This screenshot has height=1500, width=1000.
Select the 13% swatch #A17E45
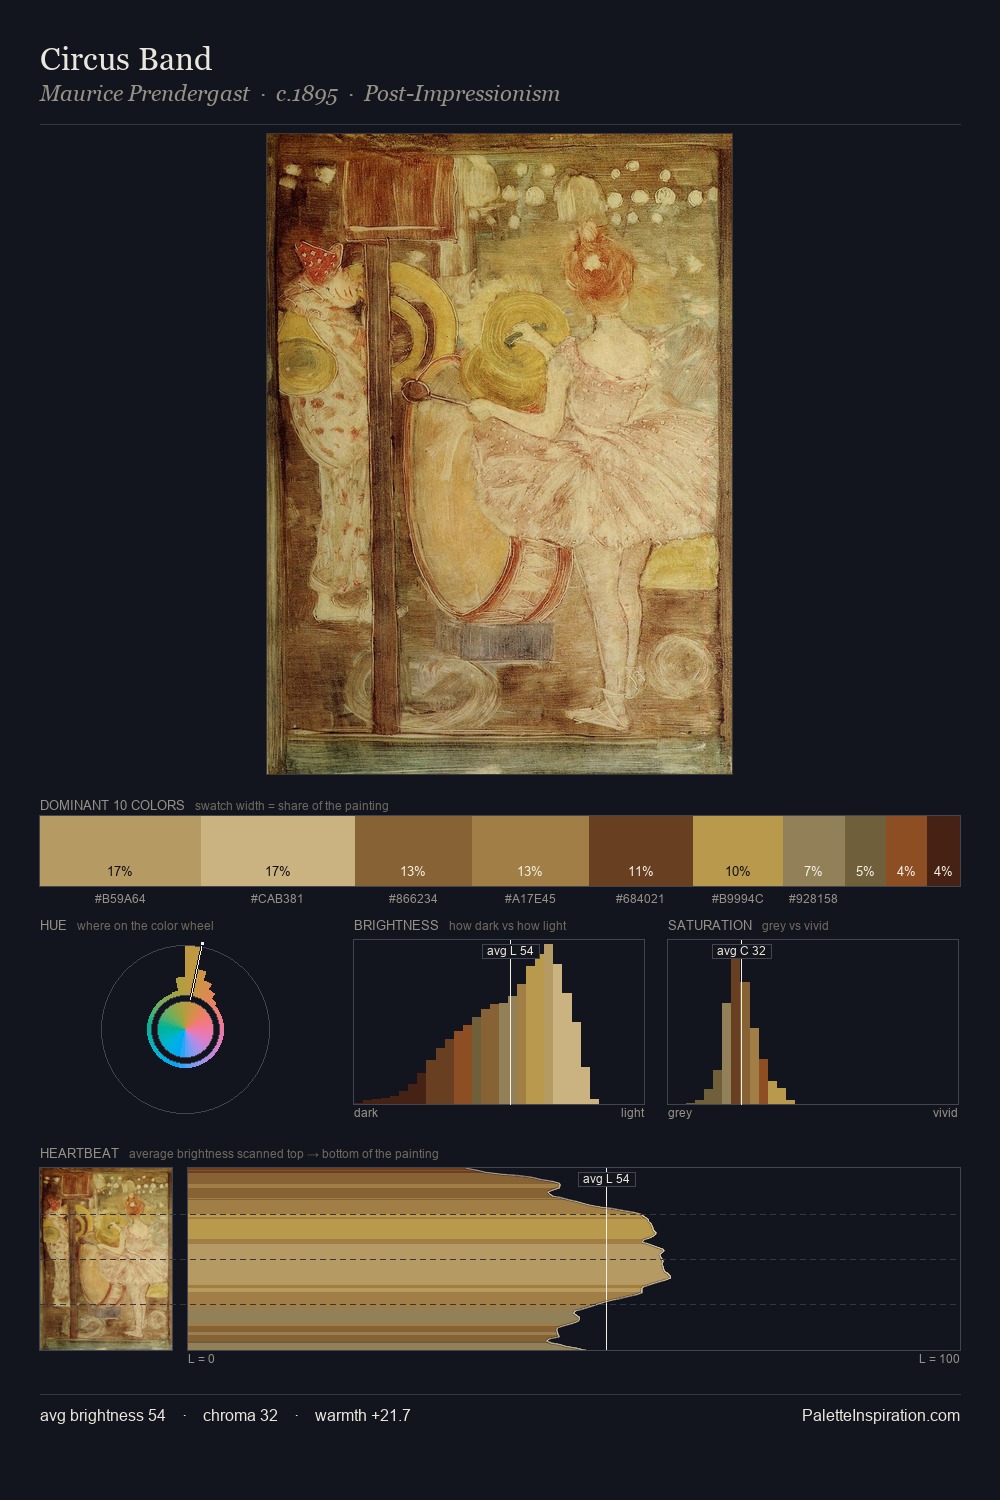(x=530, y=851)
